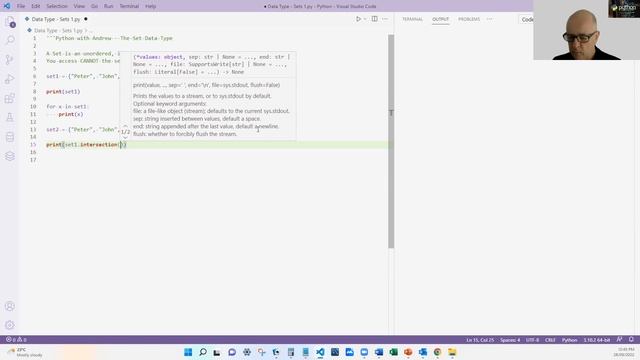Image resolution: width=640 pixels, height=360 pixels.
Task: Change line endings via CRLF
Action: 550,340
